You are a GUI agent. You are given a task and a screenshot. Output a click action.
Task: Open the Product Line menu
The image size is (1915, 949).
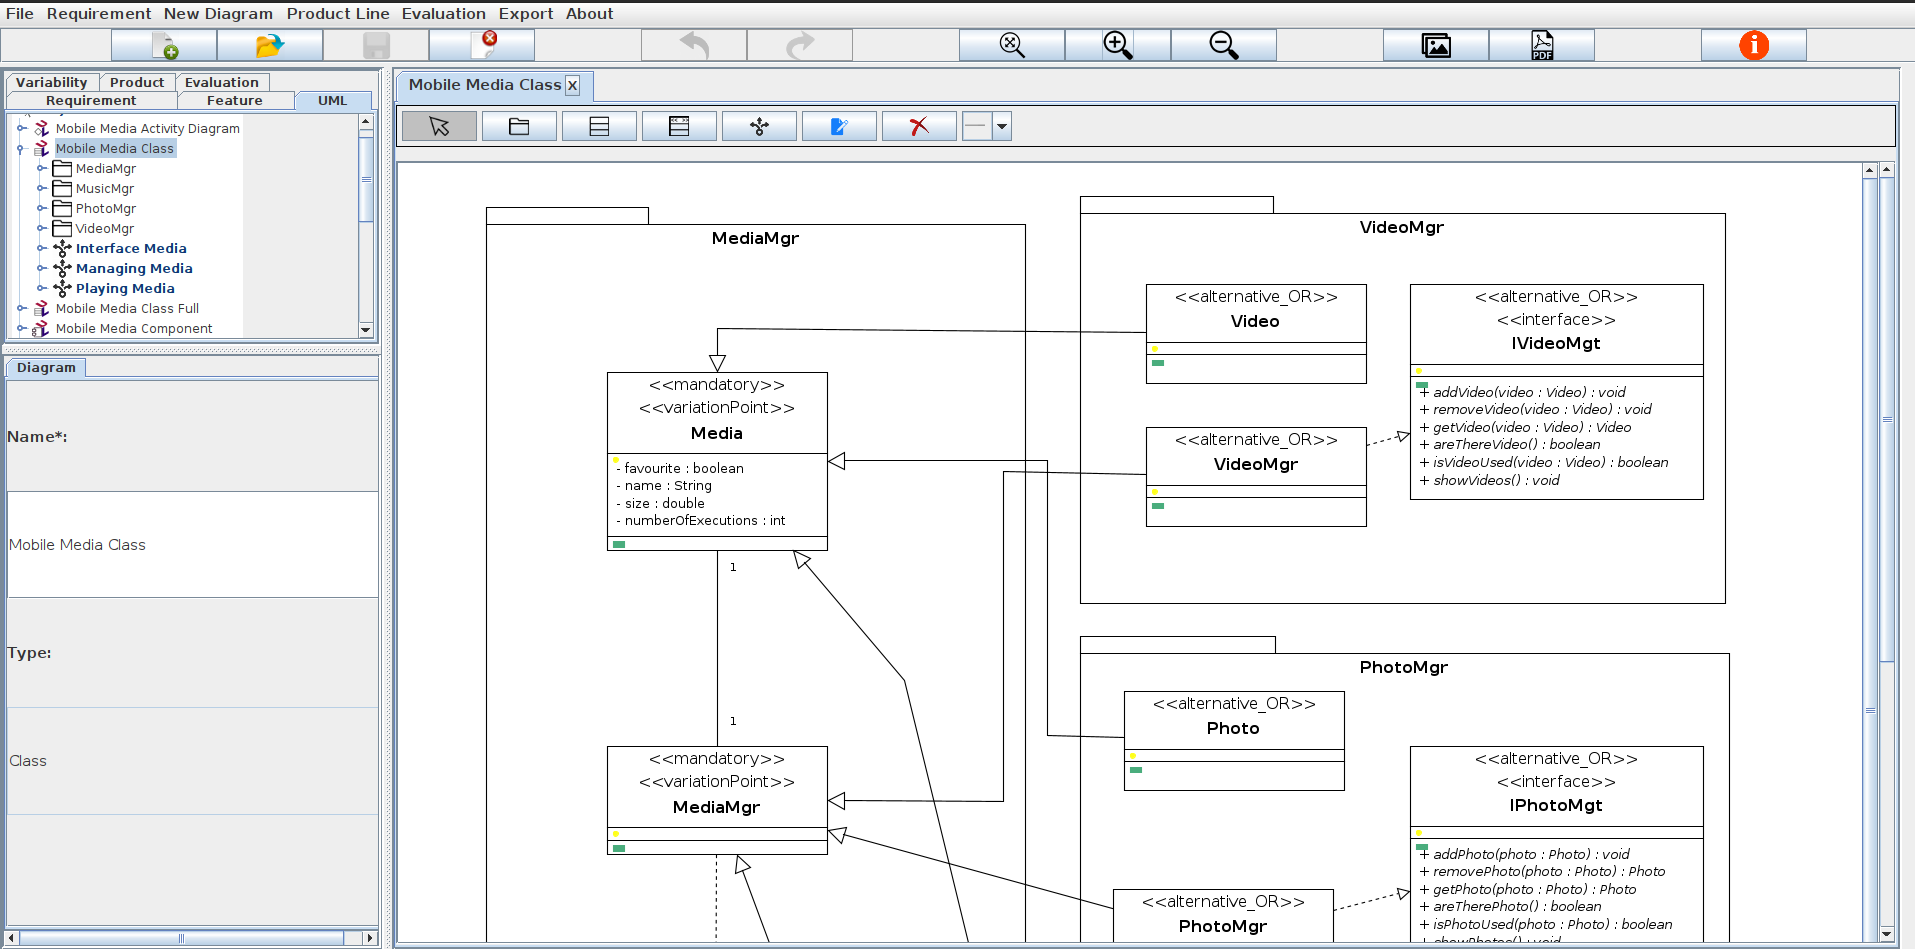(x=337, y=13)
